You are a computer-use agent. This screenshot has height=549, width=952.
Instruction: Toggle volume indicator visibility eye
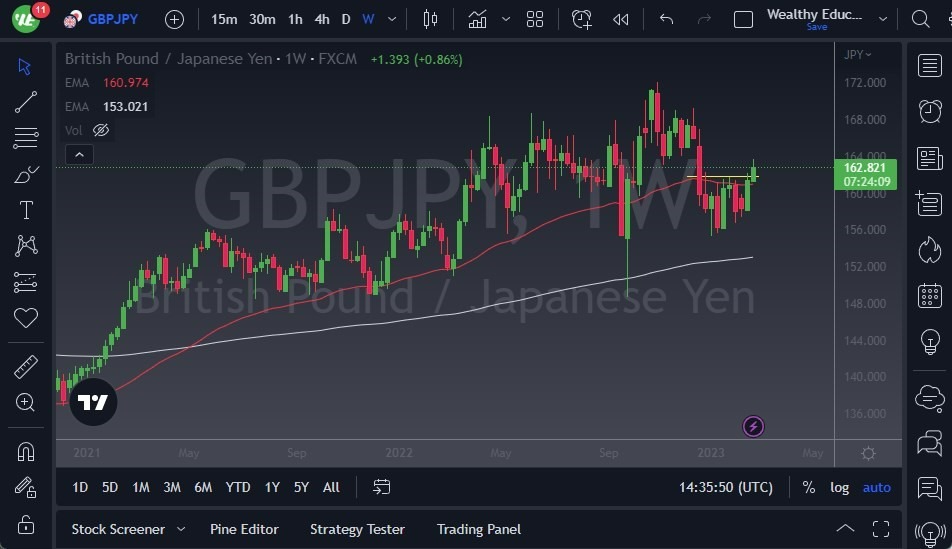pos(101,130)
